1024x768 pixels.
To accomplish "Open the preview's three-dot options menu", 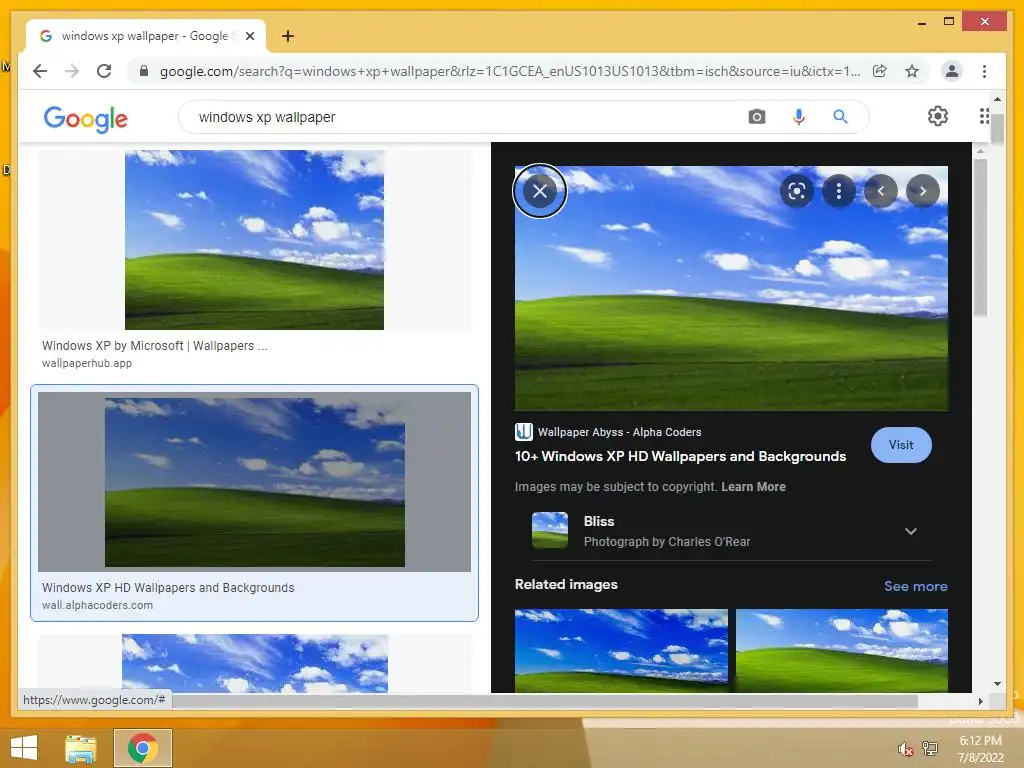I will coord(839,191).
